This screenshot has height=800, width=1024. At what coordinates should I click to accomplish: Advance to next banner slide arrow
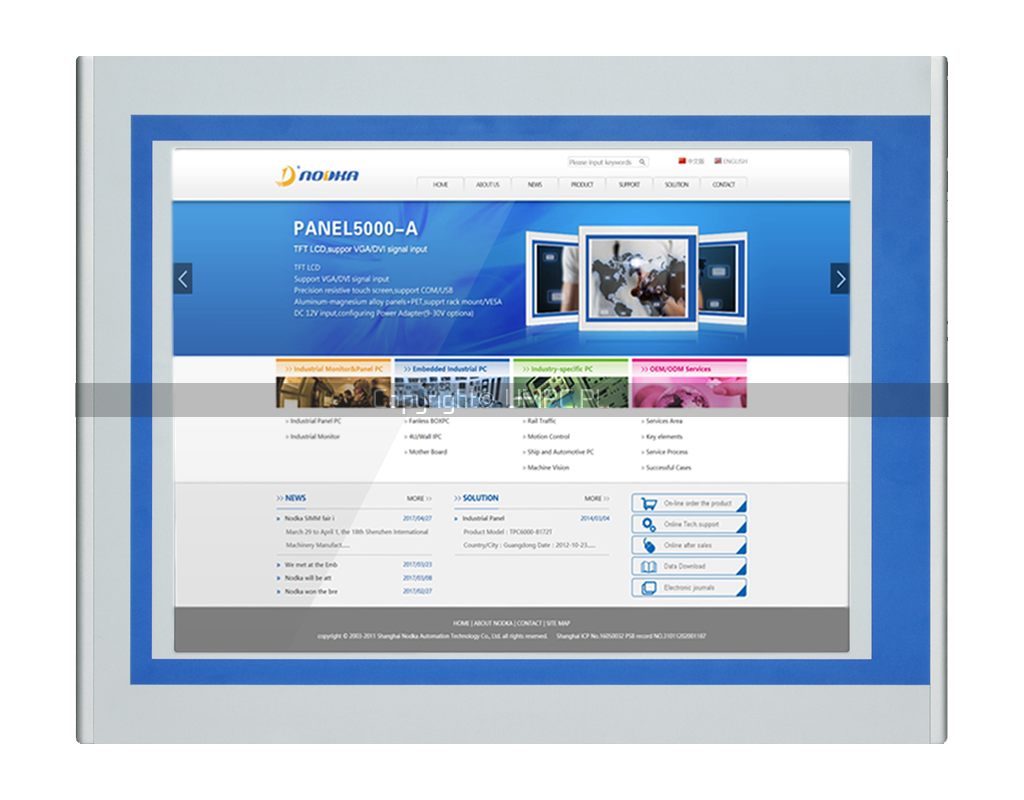(x=840, y=279)
